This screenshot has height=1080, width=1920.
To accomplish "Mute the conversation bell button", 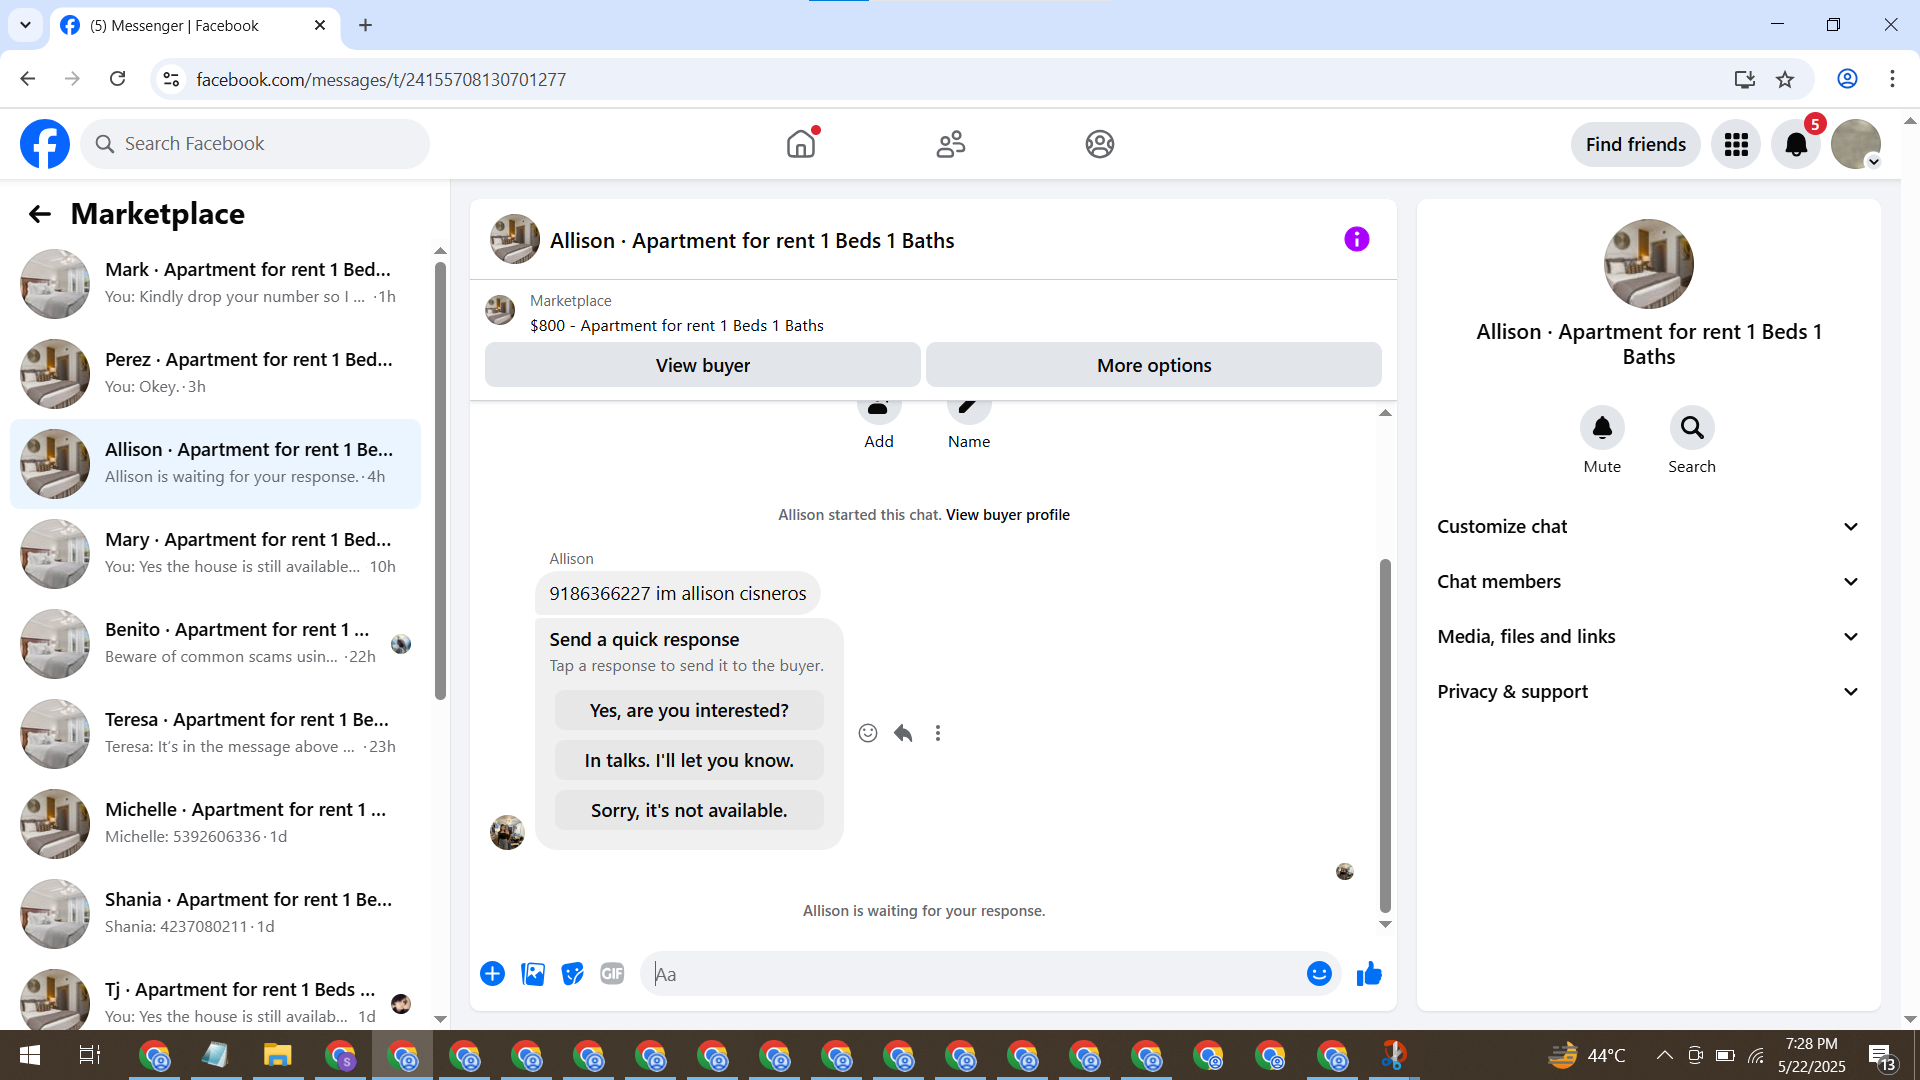I will click(1602, 428).
